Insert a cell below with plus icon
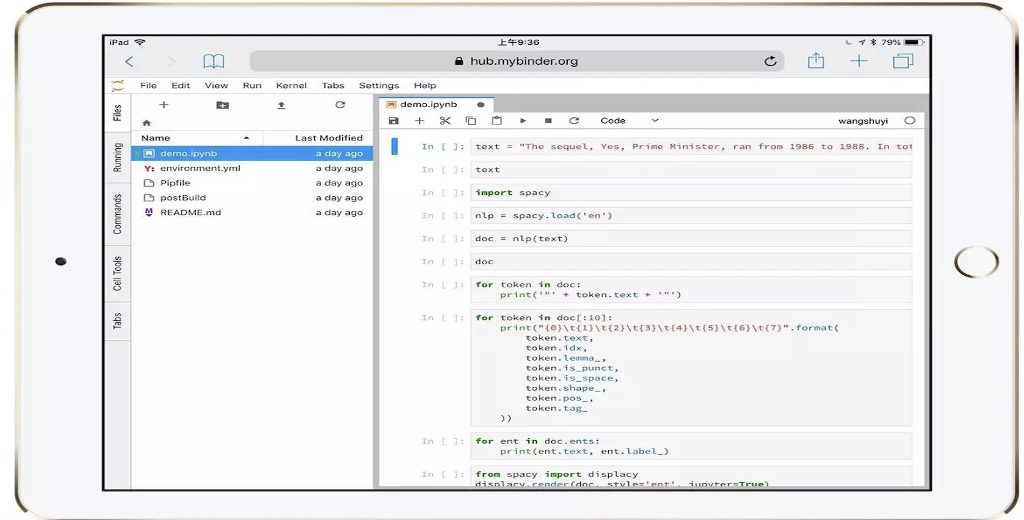The height and width of the screenshot is (520, 1024). pyautogui.click(x=419, y=121)
